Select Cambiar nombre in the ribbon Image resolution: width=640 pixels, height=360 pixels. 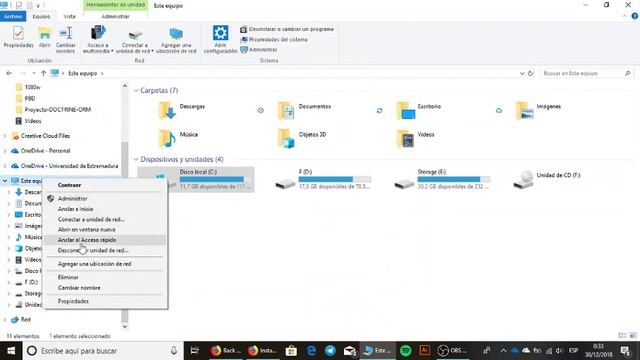pos(65,40)
